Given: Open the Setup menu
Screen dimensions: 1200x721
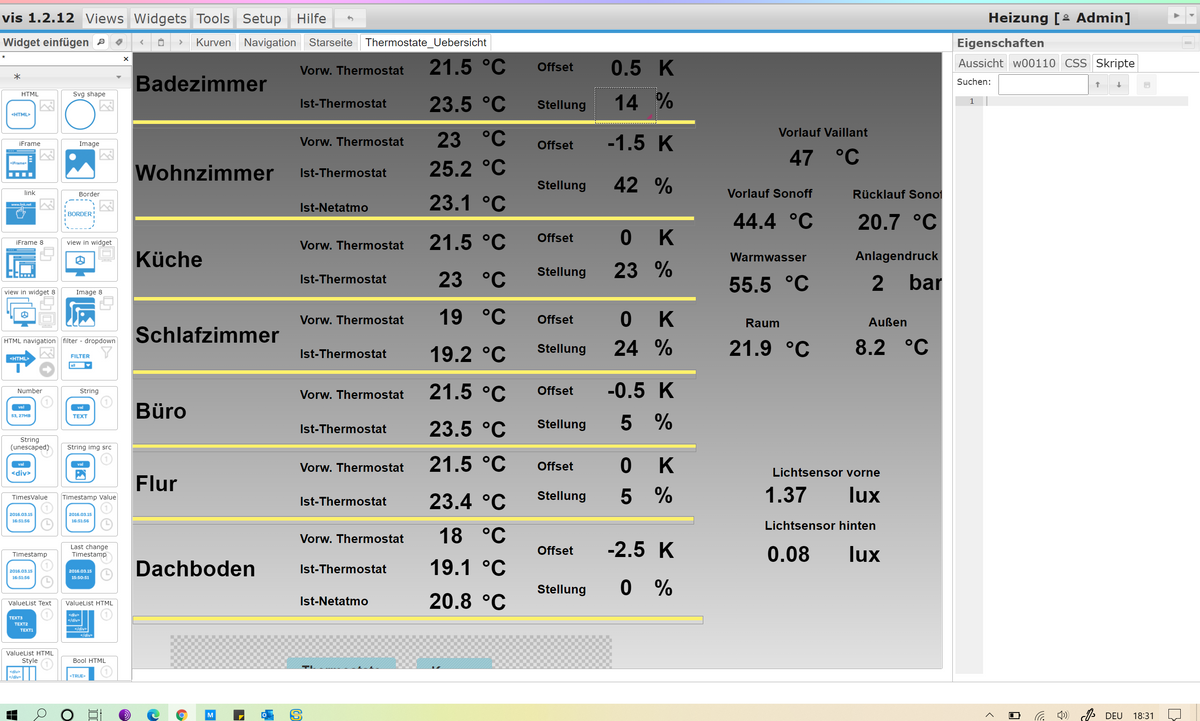Looking at the screenshot, I should click(x=262, y=17).
